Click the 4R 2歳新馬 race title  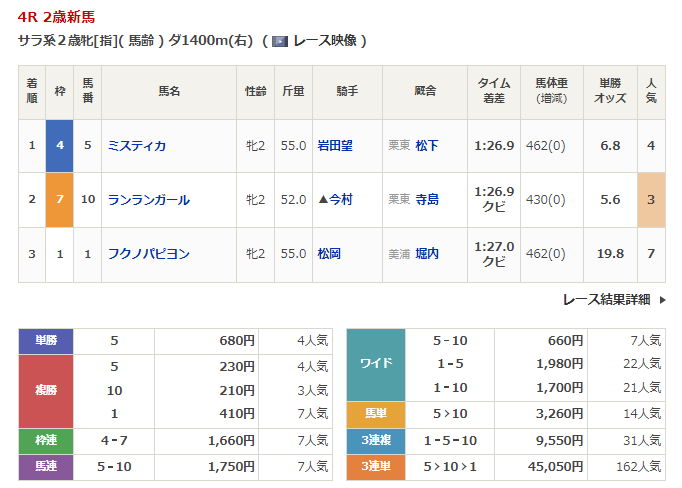[x=56, y=17]
